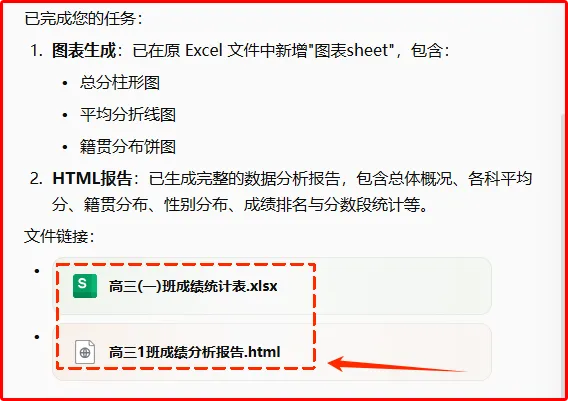This screenshot has height=401, width=568.
Task: Open the 高三1班成绩分析报告.html file link
Action: [195, 352]
